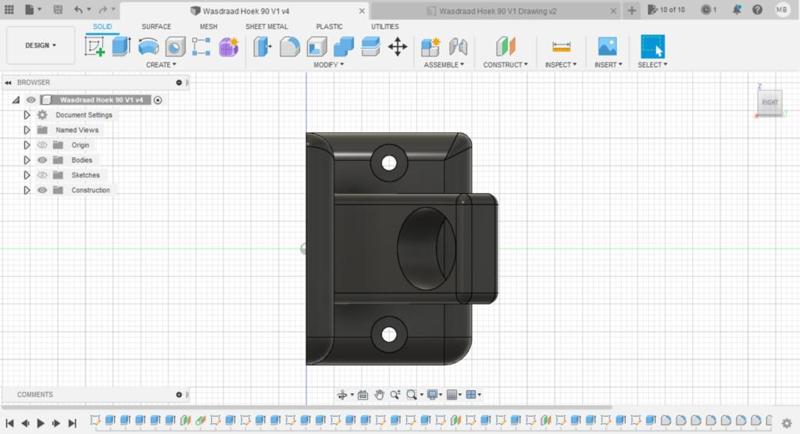800x434 pixels.
Task: Select the Insert image tool
Action: (x=607, y=46)
